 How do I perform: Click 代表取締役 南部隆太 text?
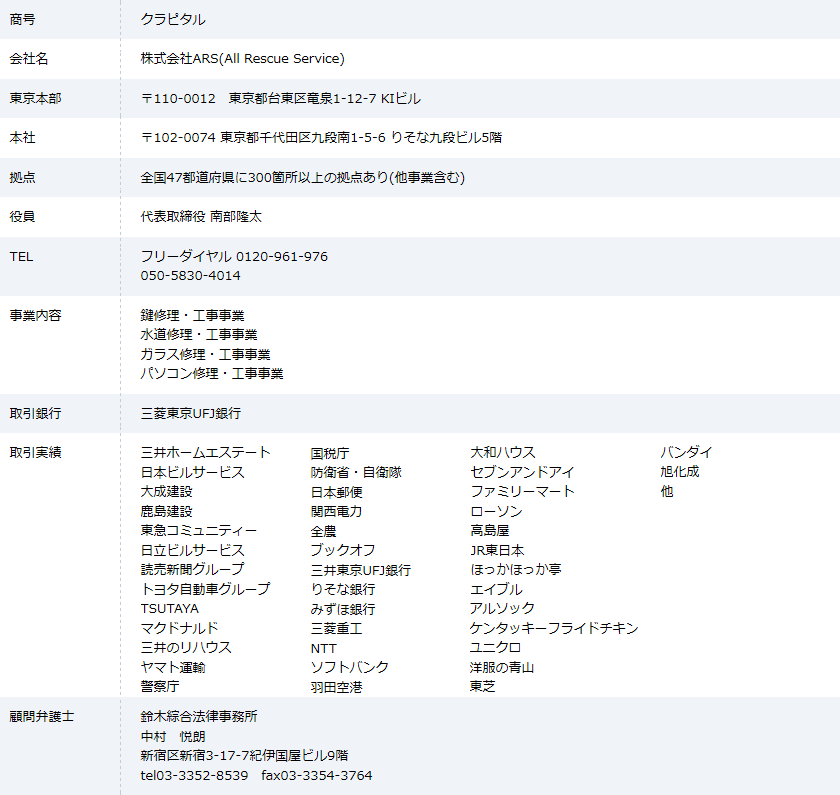point(201,216)
